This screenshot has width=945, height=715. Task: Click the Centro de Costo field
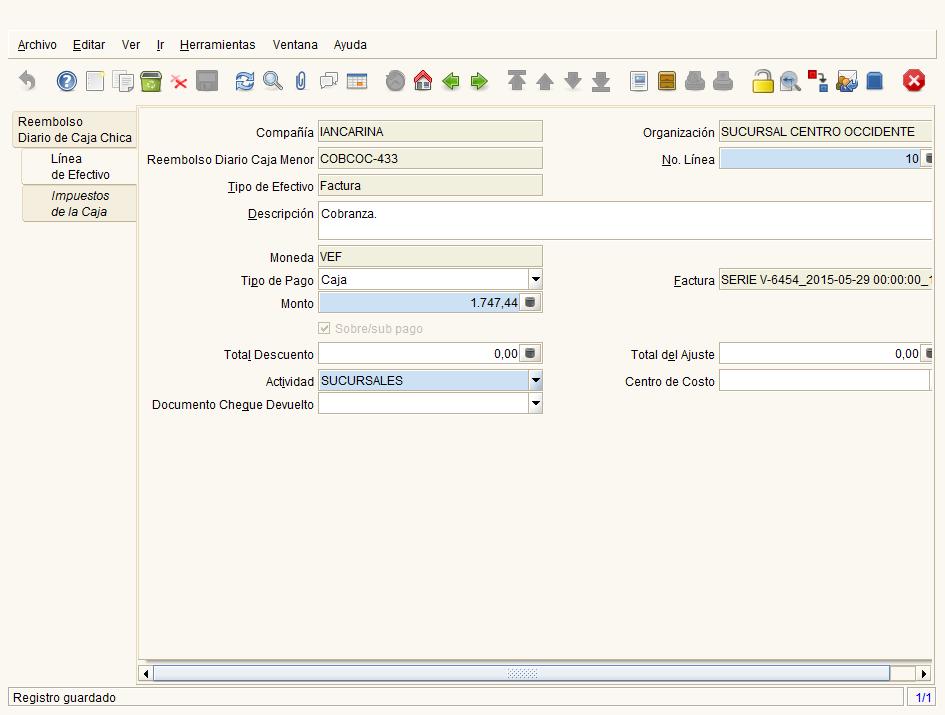[x=824, y=380]
